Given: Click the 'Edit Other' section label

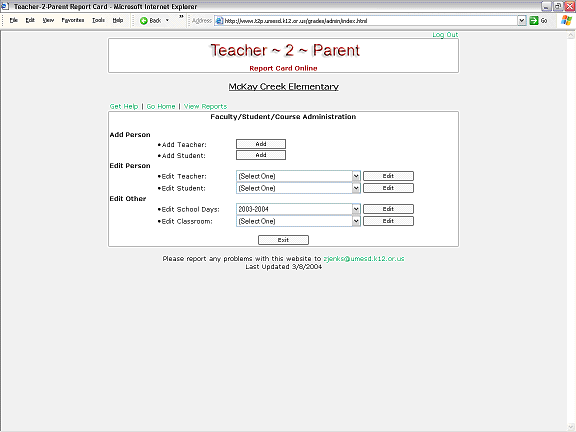Looking at the screenshot, I should point(128,199).
